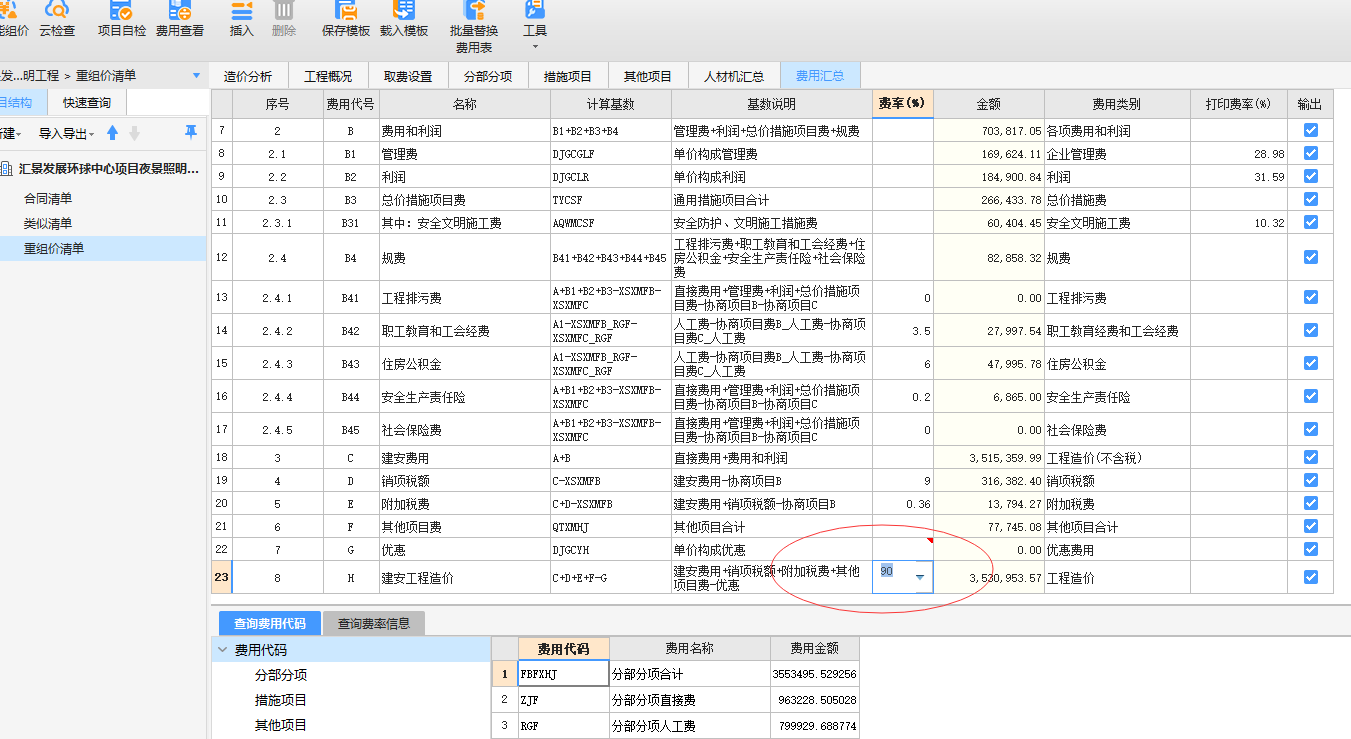Select 分部分项 under 费用代码 tree
The height and width of the screenshot is (739, 1351).
coord(281,675)
